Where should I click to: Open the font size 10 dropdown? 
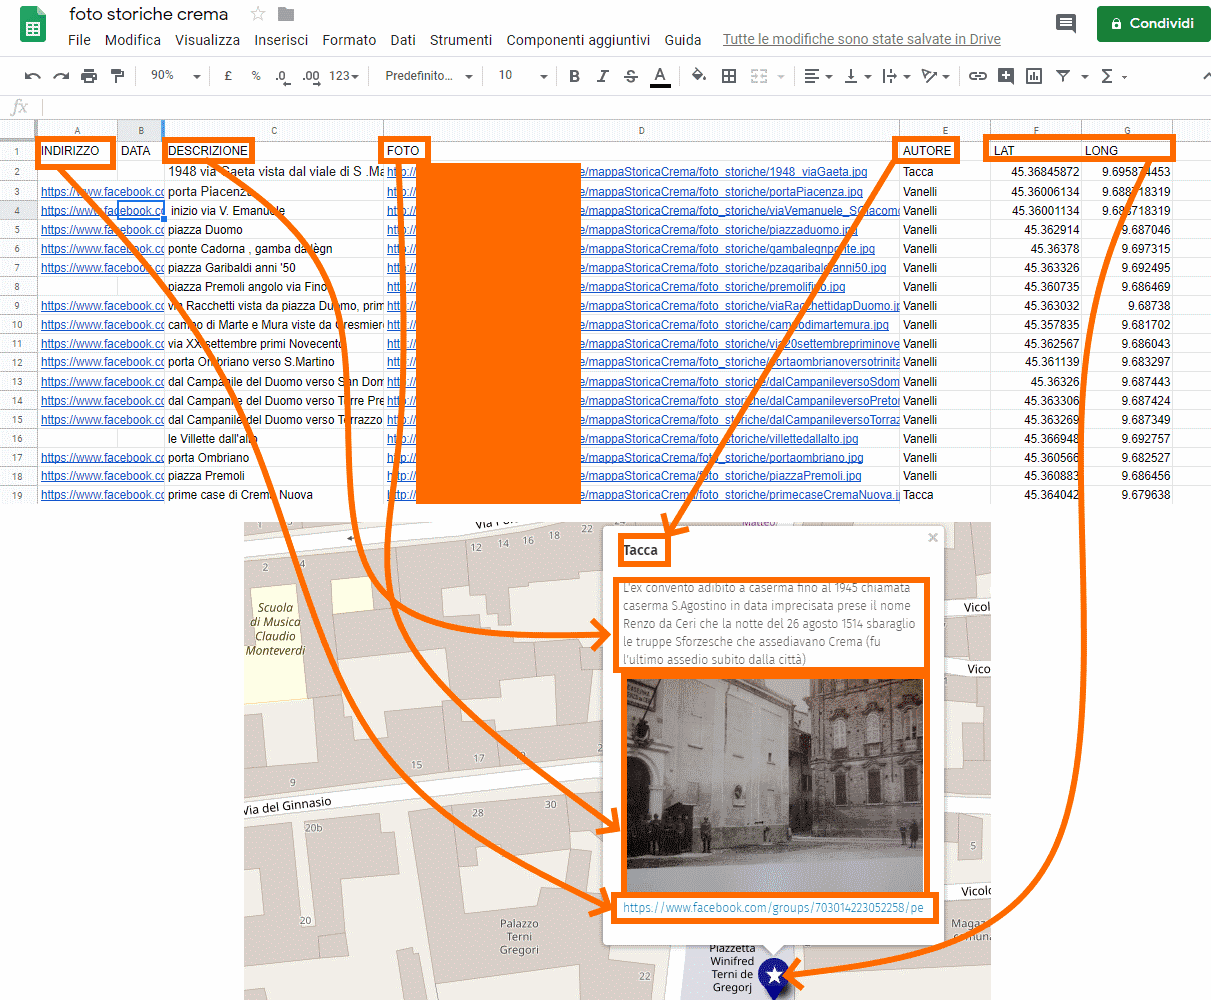522,76
